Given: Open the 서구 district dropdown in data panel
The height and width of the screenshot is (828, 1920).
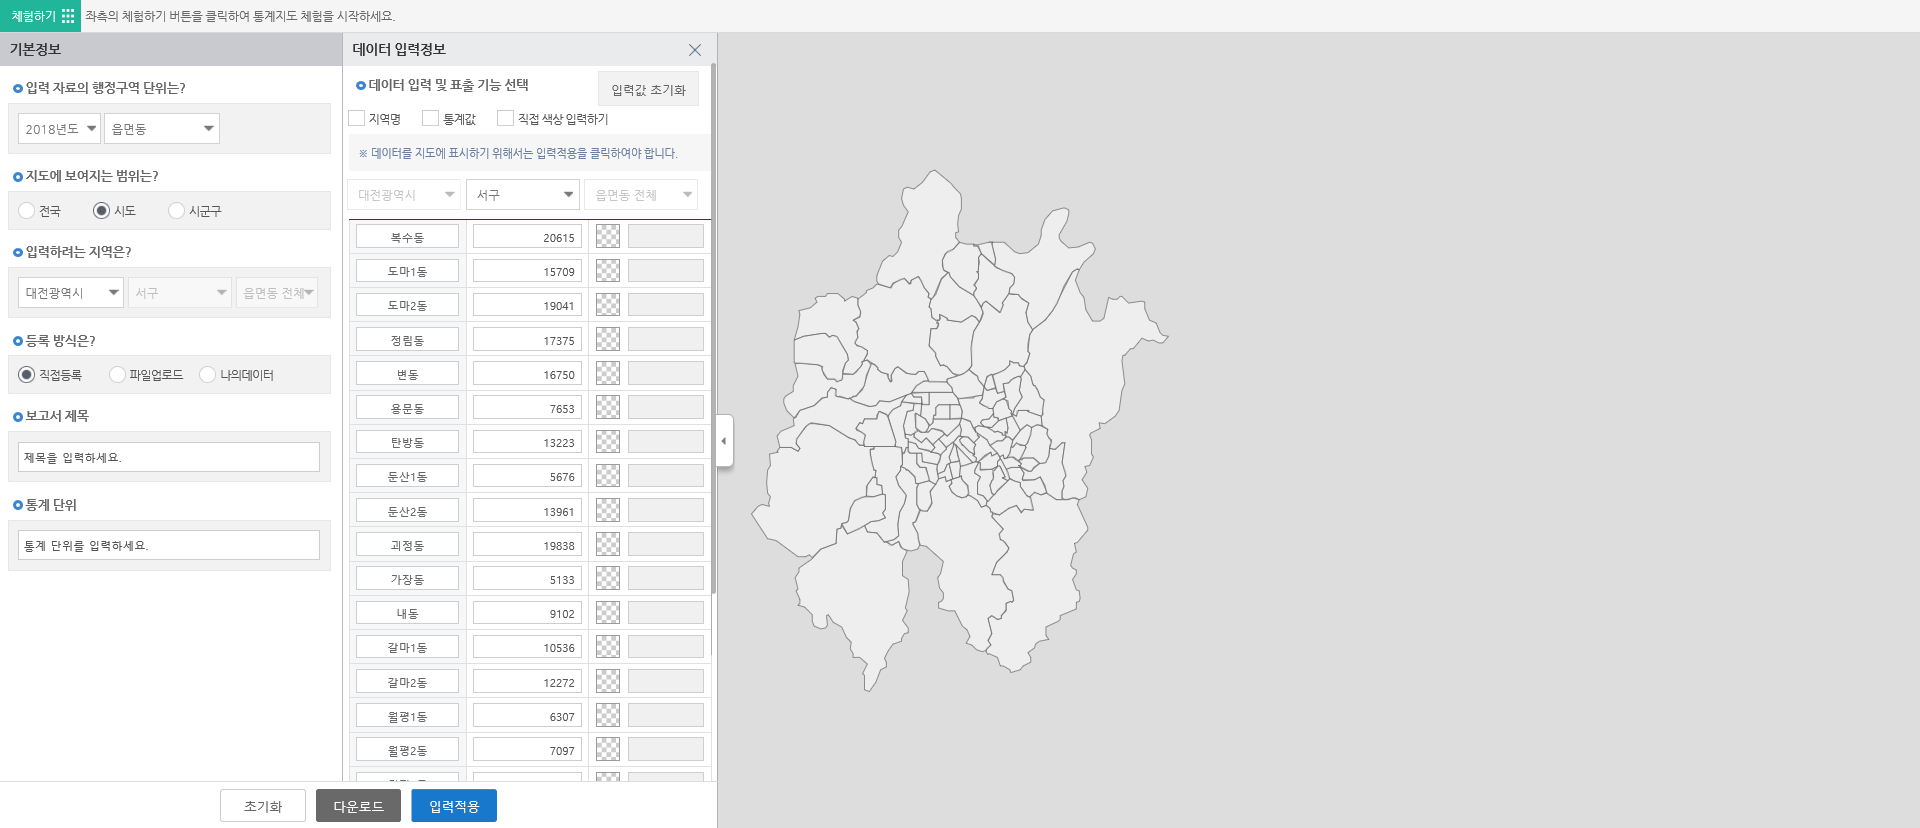Looking at the screenshot, I should [x=523, y=195].
